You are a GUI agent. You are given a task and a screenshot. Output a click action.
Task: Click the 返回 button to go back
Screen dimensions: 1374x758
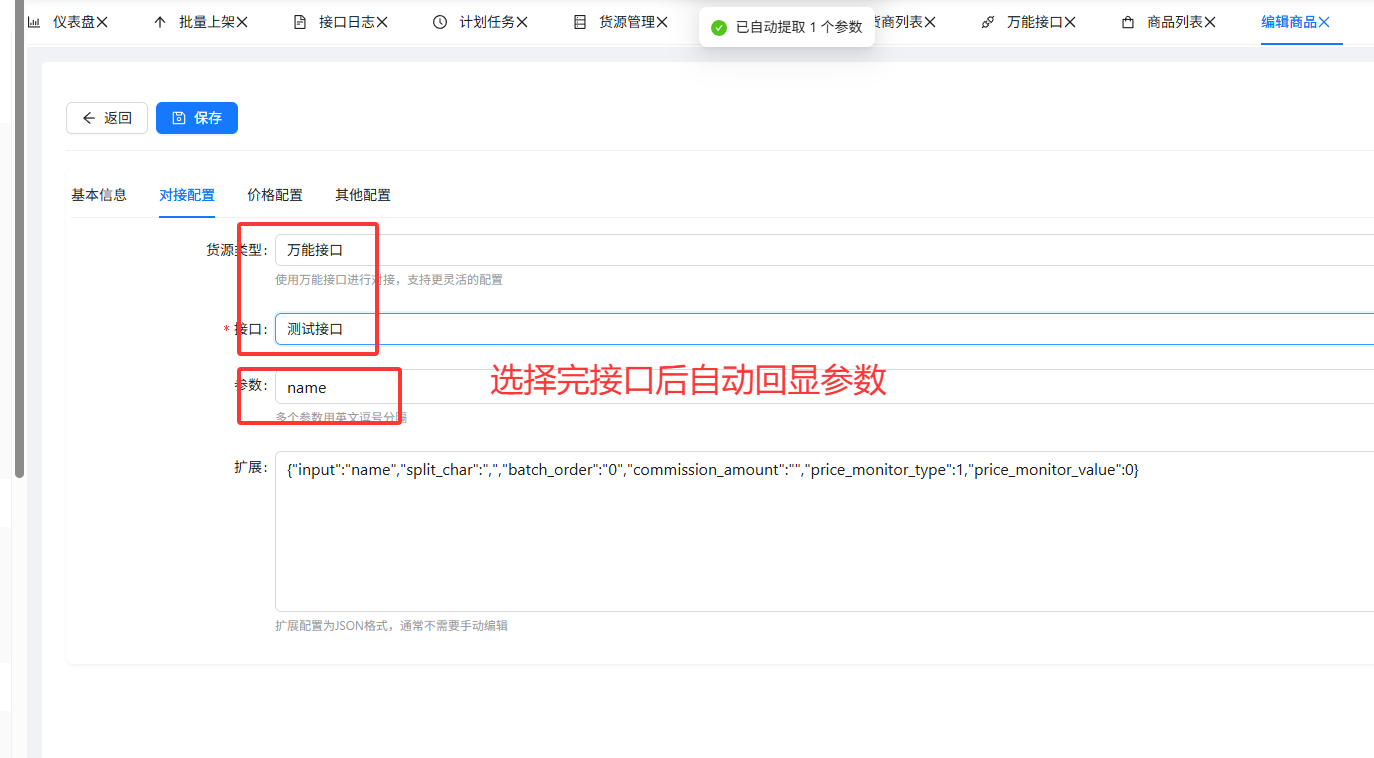coord(107,118)
